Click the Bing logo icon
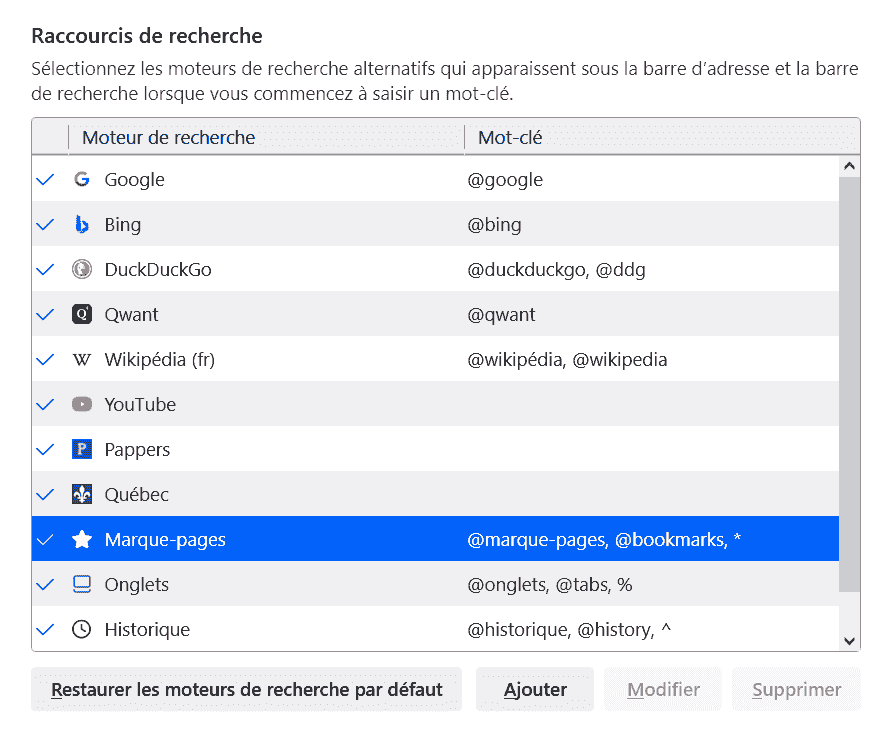Viewport: 890px width, 729px height. pyautogui.click(x=82, y=224)
